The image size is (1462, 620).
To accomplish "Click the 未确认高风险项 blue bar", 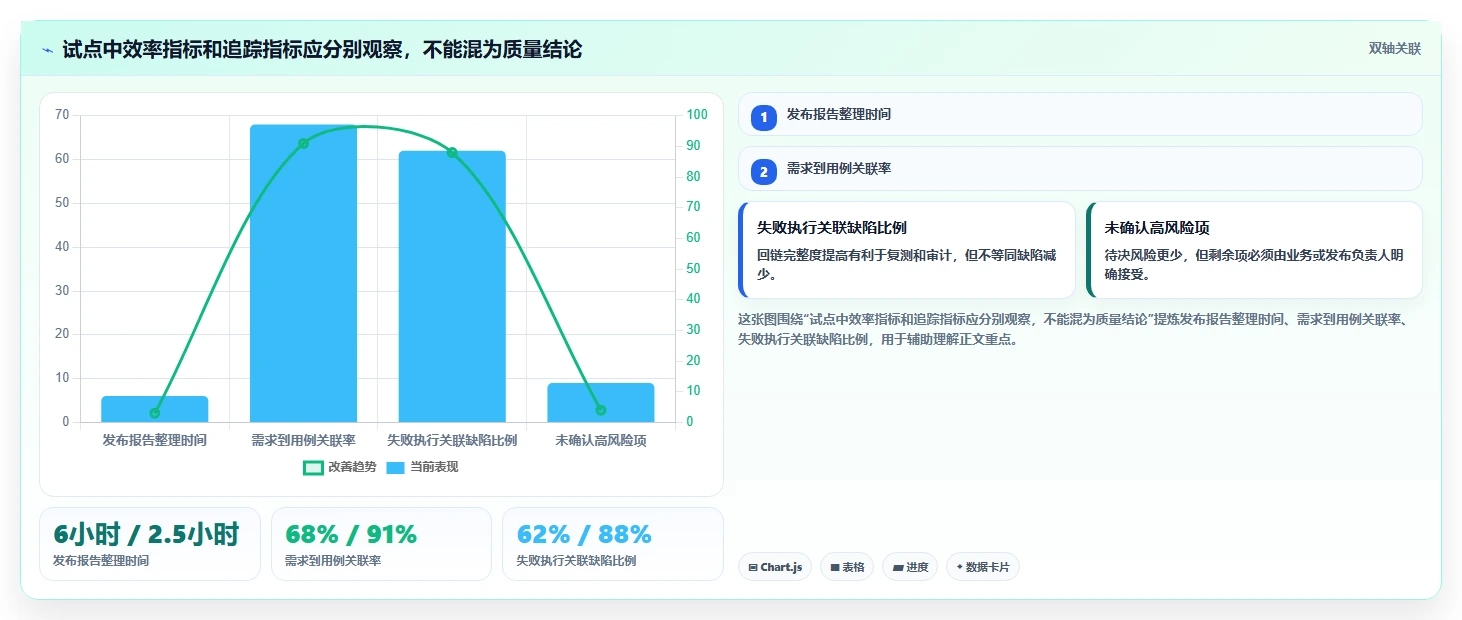I will [x=601, y=402].
